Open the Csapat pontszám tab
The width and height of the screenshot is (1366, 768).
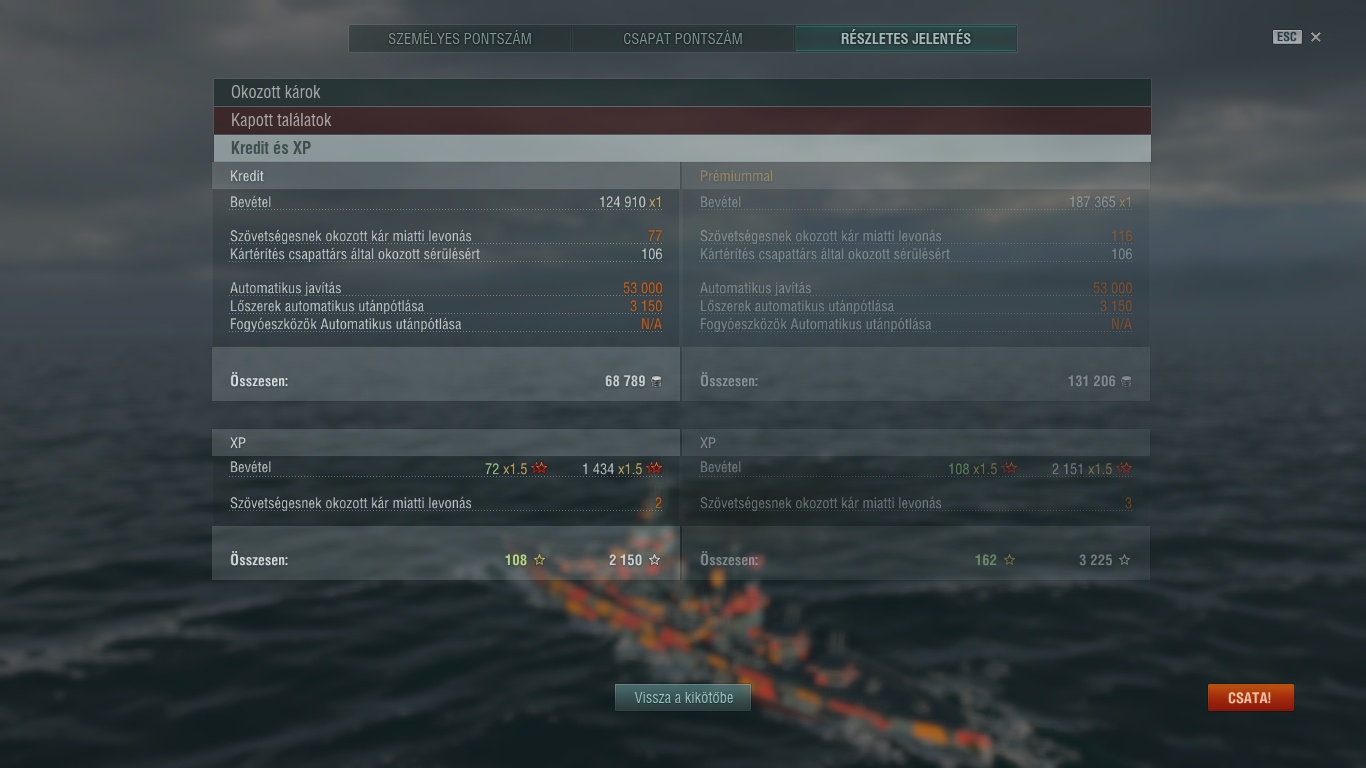coord(683,39)
